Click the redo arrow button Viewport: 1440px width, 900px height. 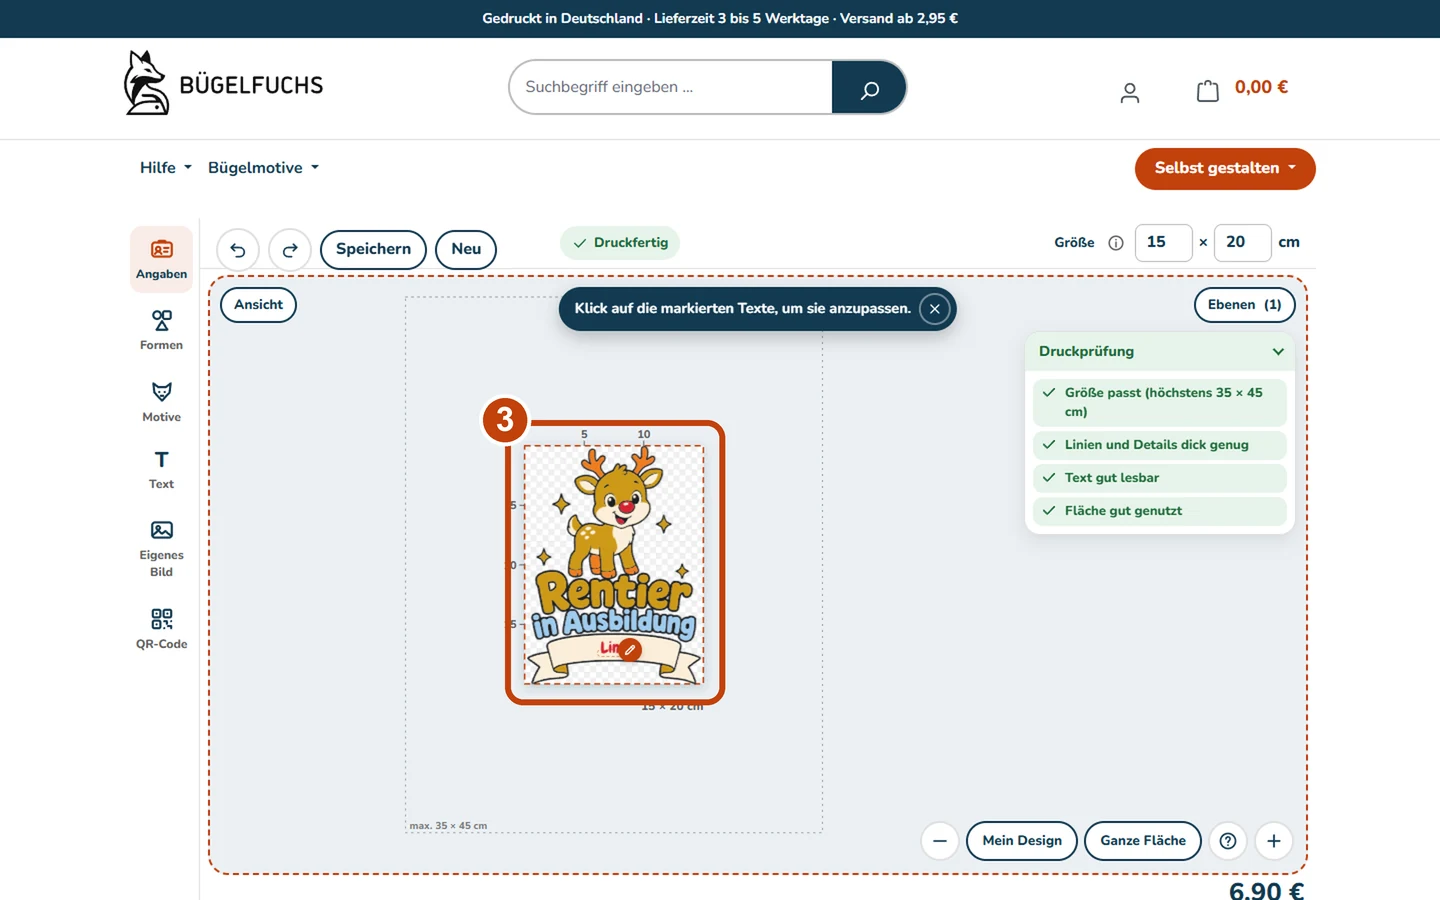(290, 250)
